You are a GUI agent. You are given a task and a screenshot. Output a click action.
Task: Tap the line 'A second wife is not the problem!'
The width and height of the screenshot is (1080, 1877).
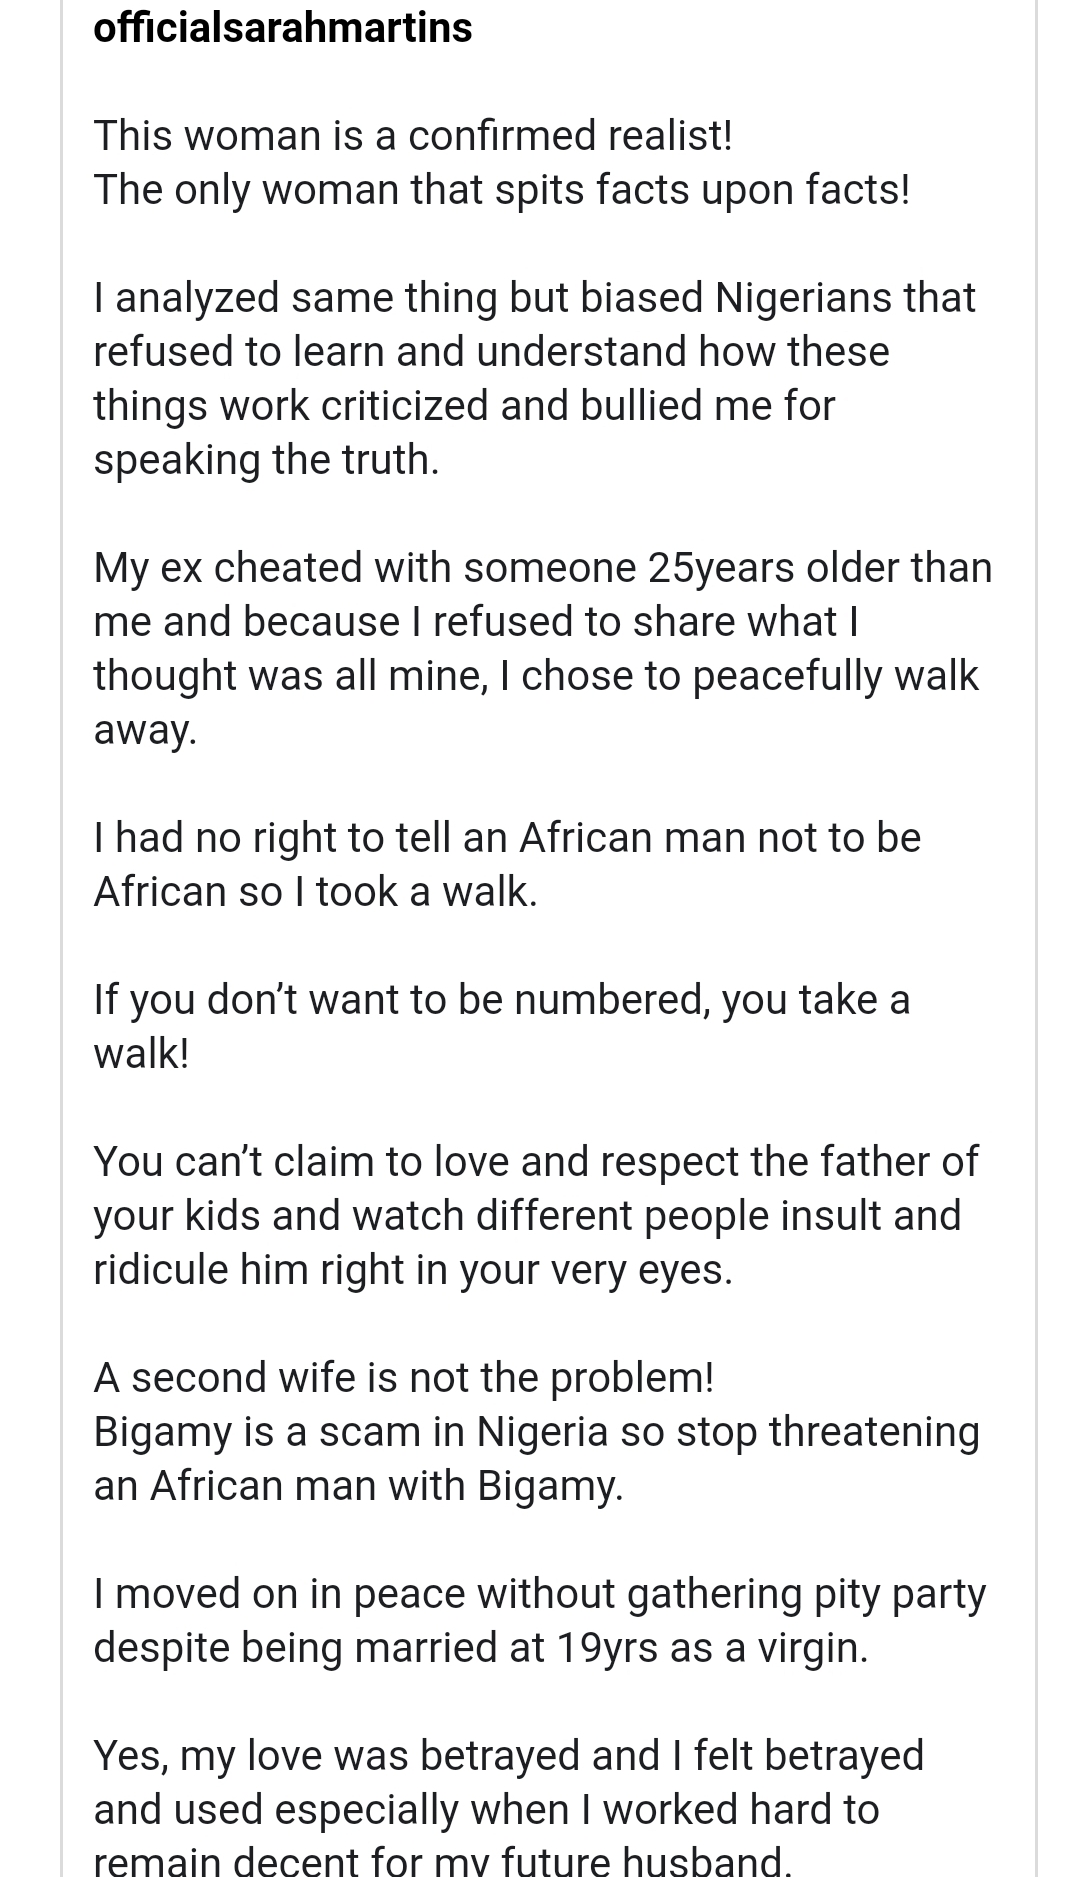[x=403, y=1377]
